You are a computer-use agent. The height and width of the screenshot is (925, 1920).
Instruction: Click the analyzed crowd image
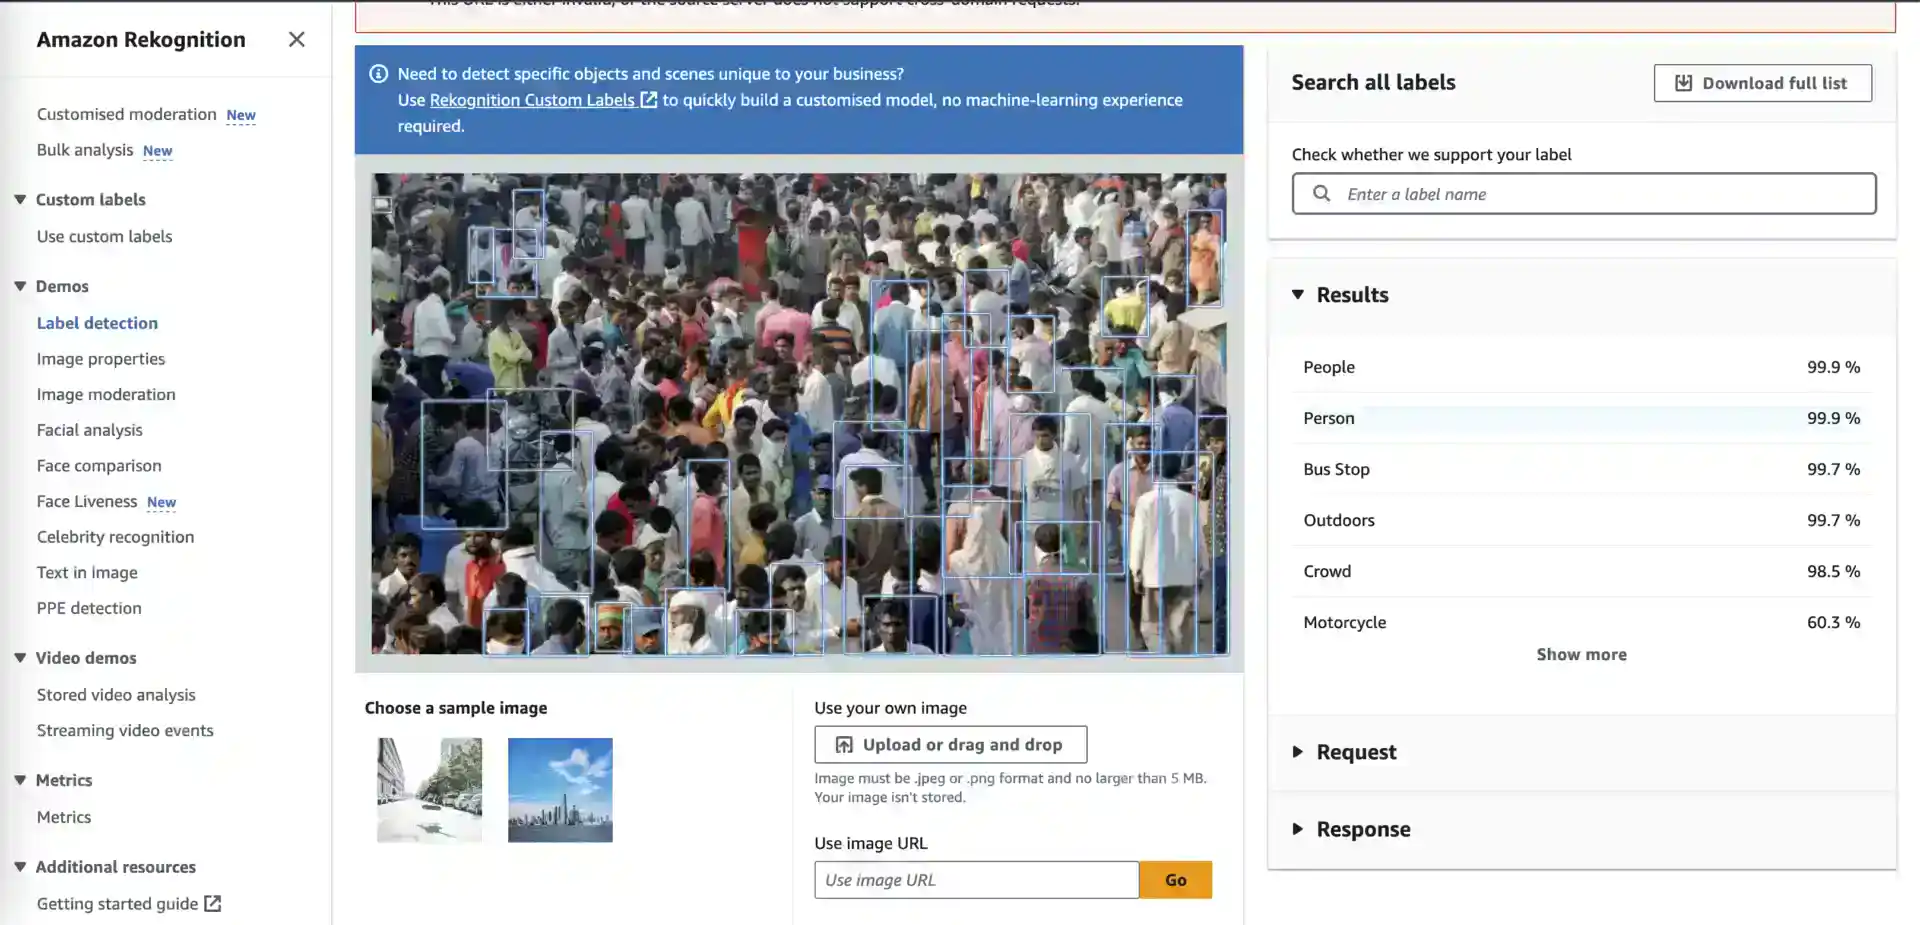click(x=799, y=414)
